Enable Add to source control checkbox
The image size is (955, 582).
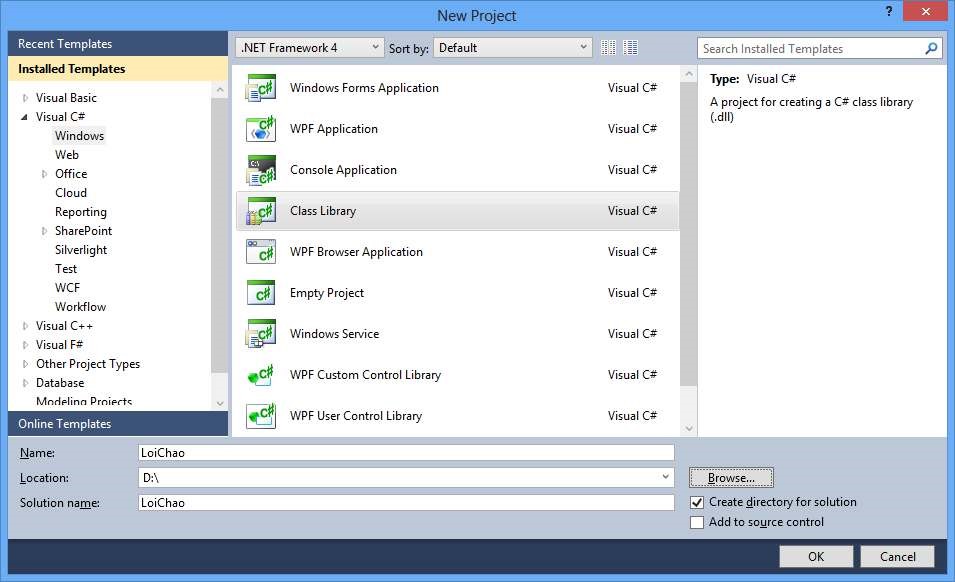click(x=698, y=522)
